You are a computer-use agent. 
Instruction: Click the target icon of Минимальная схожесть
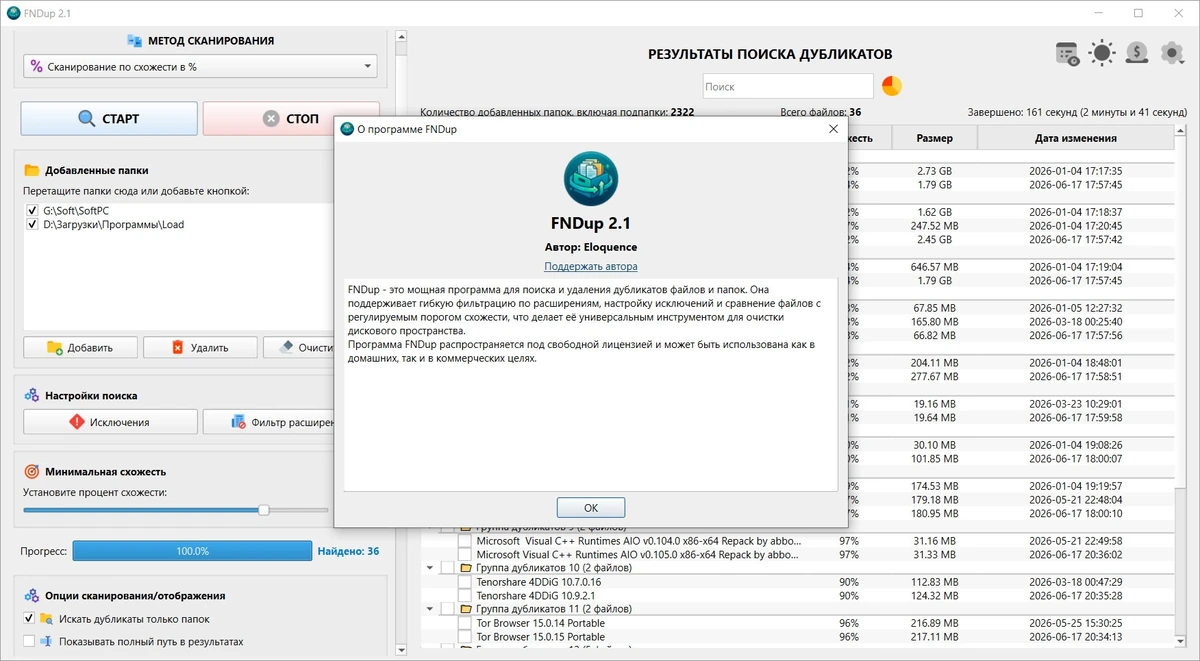tap(31, 471)
